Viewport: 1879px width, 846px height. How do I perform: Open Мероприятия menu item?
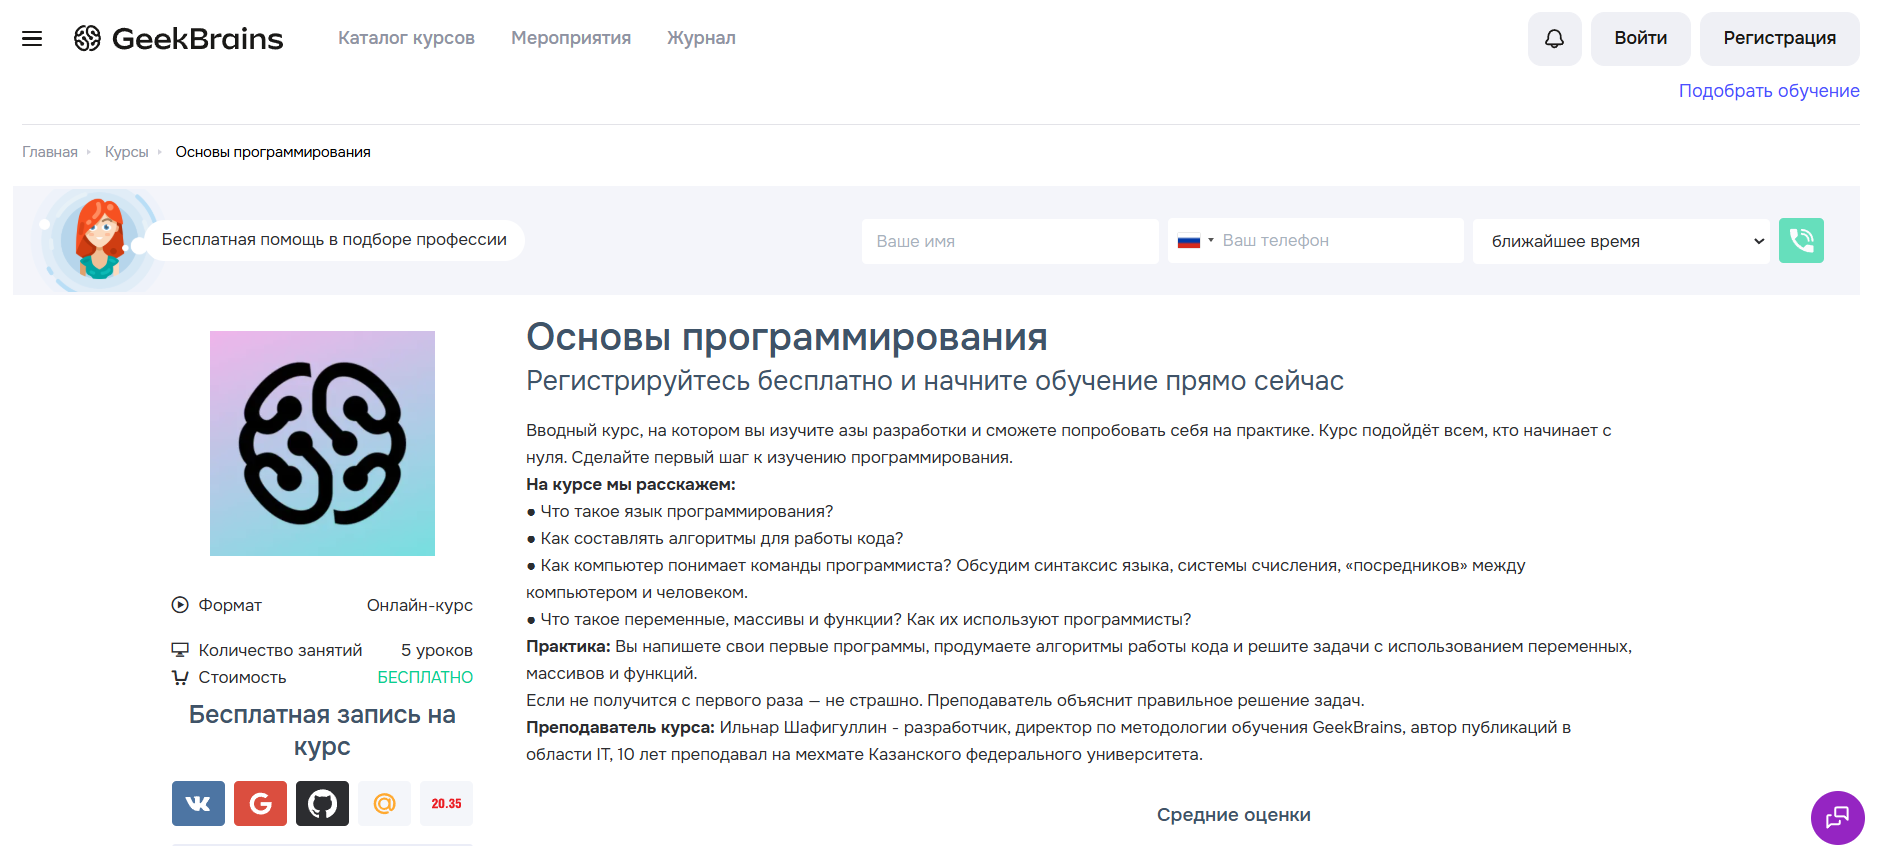(571, 38)
